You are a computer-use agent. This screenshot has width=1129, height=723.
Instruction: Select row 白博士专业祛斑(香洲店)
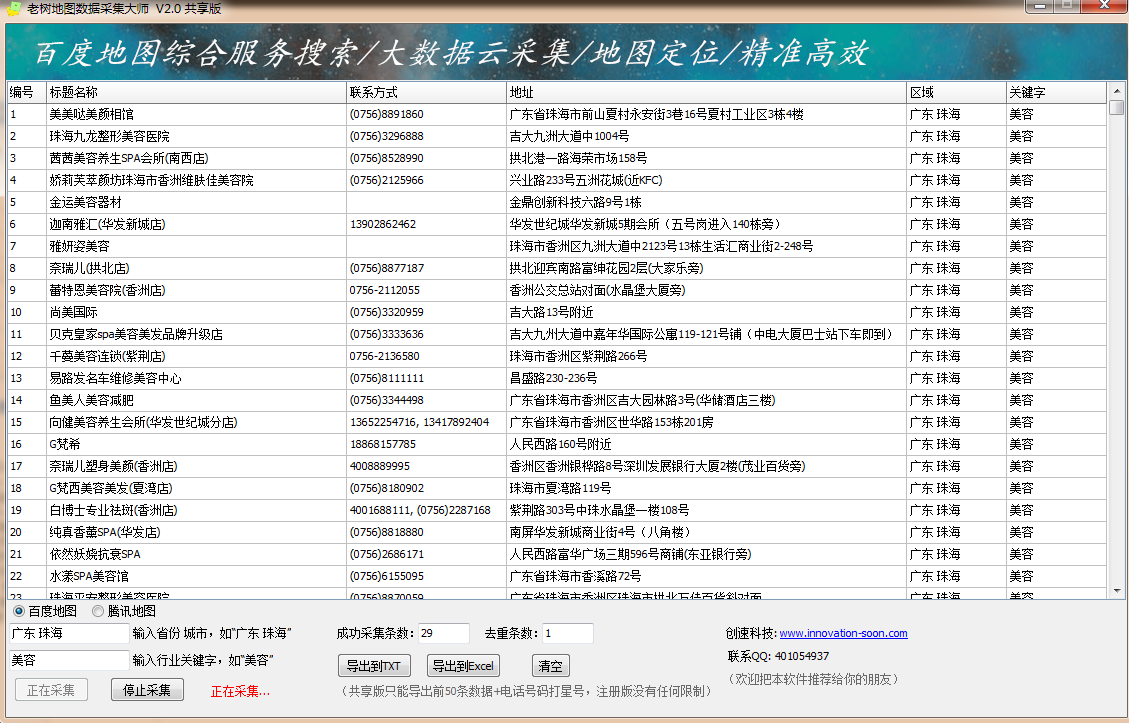pos(557,511)
